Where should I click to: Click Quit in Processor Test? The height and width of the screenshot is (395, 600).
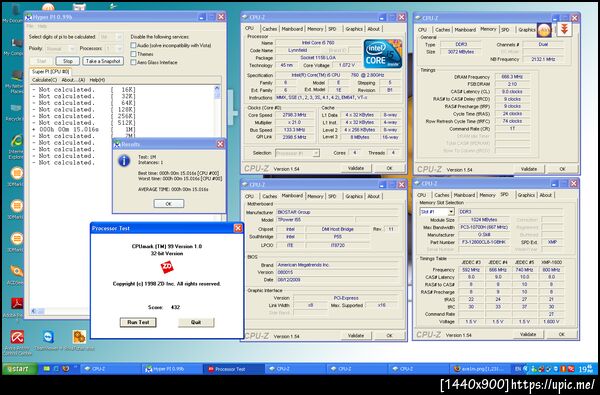[x=196, y=322]
